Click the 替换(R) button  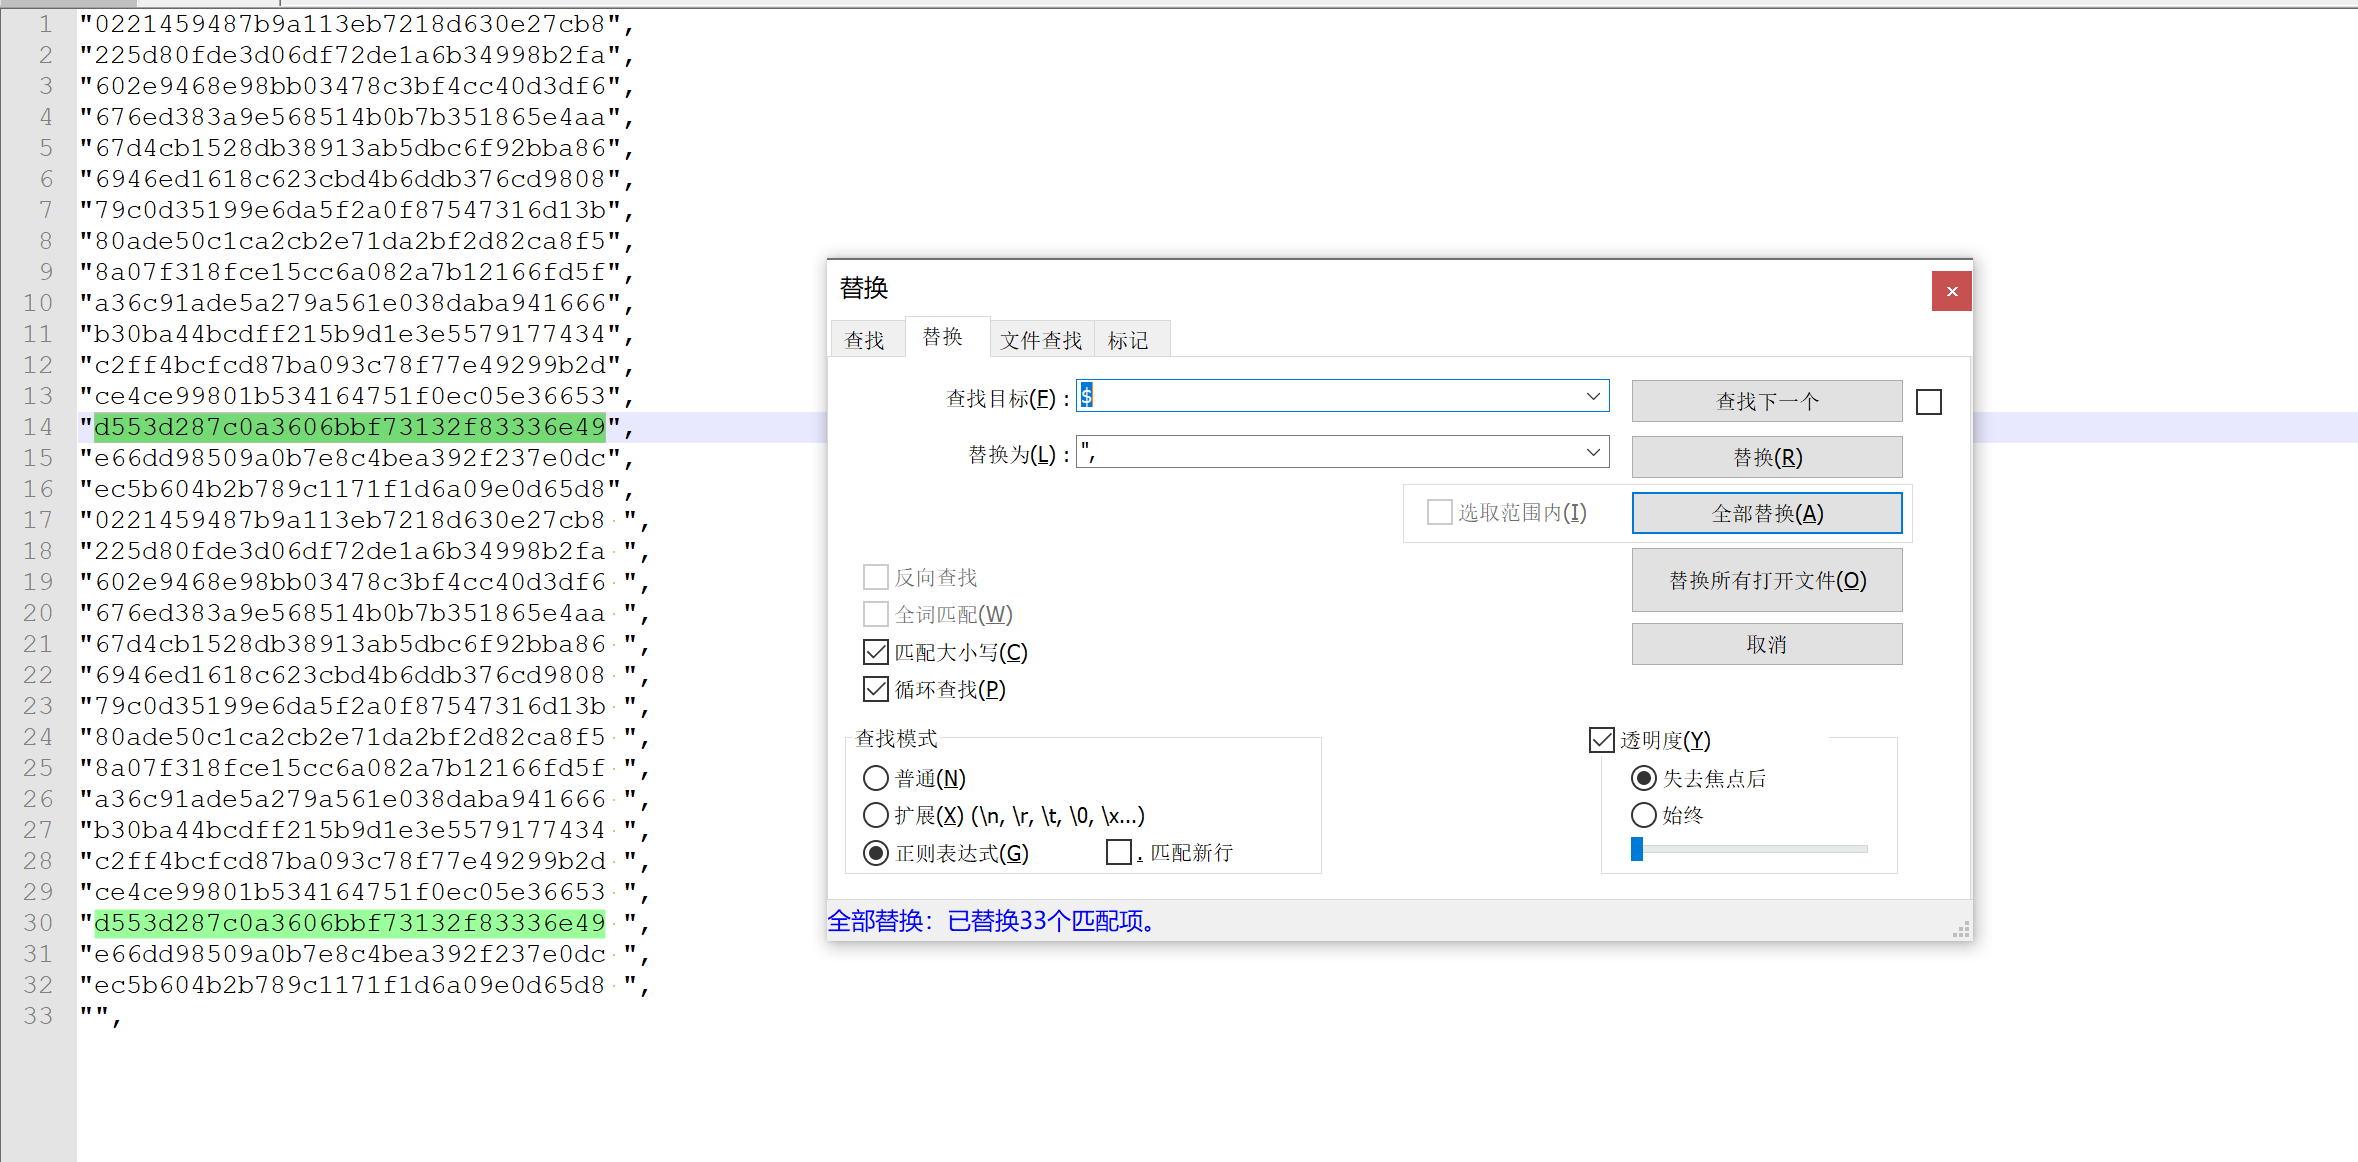click(1766, 456)
